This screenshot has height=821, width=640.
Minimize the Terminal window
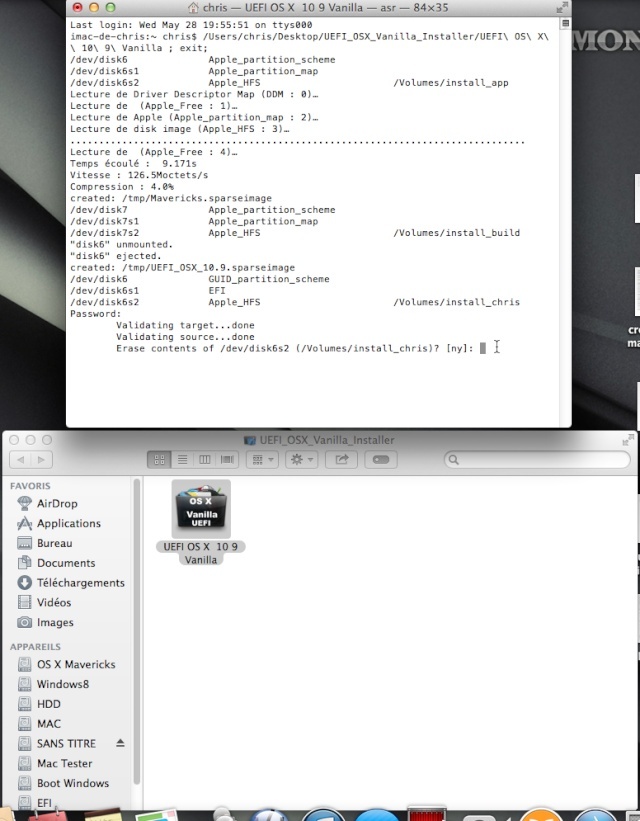click(x=94, y=7)
